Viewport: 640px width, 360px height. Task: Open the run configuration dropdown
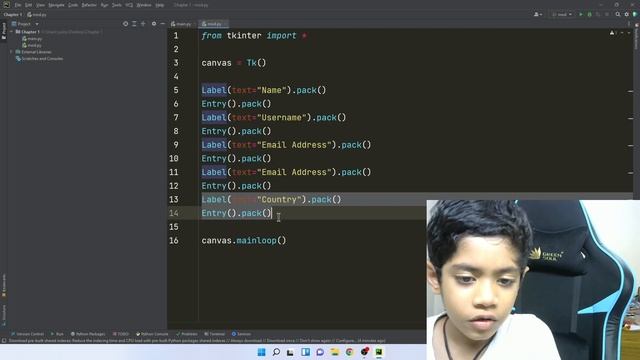coord(562,15)
